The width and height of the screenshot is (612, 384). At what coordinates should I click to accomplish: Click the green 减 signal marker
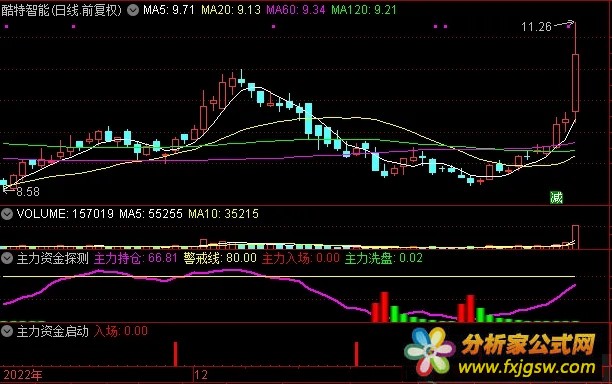(556, 197)
